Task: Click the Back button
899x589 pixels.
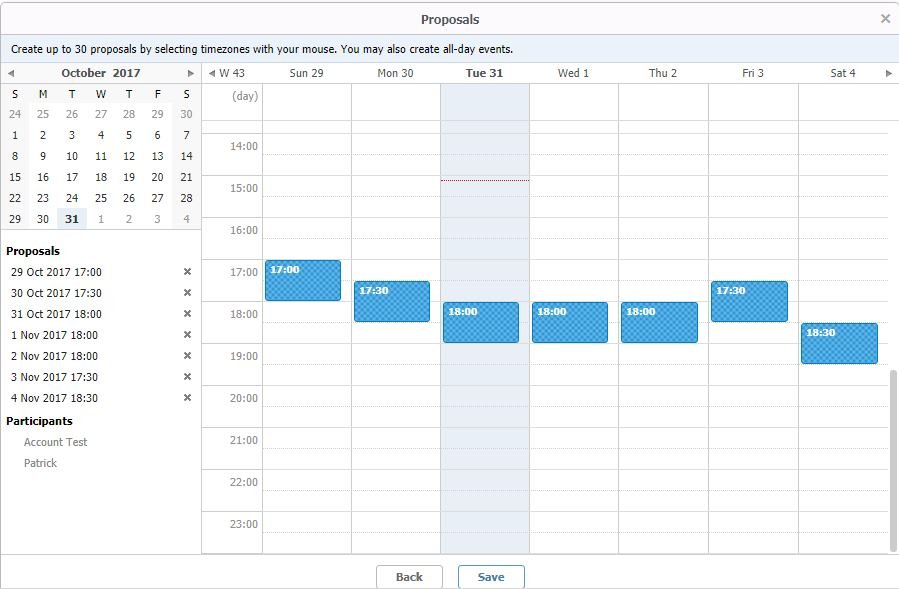Action: pos(409,577)
